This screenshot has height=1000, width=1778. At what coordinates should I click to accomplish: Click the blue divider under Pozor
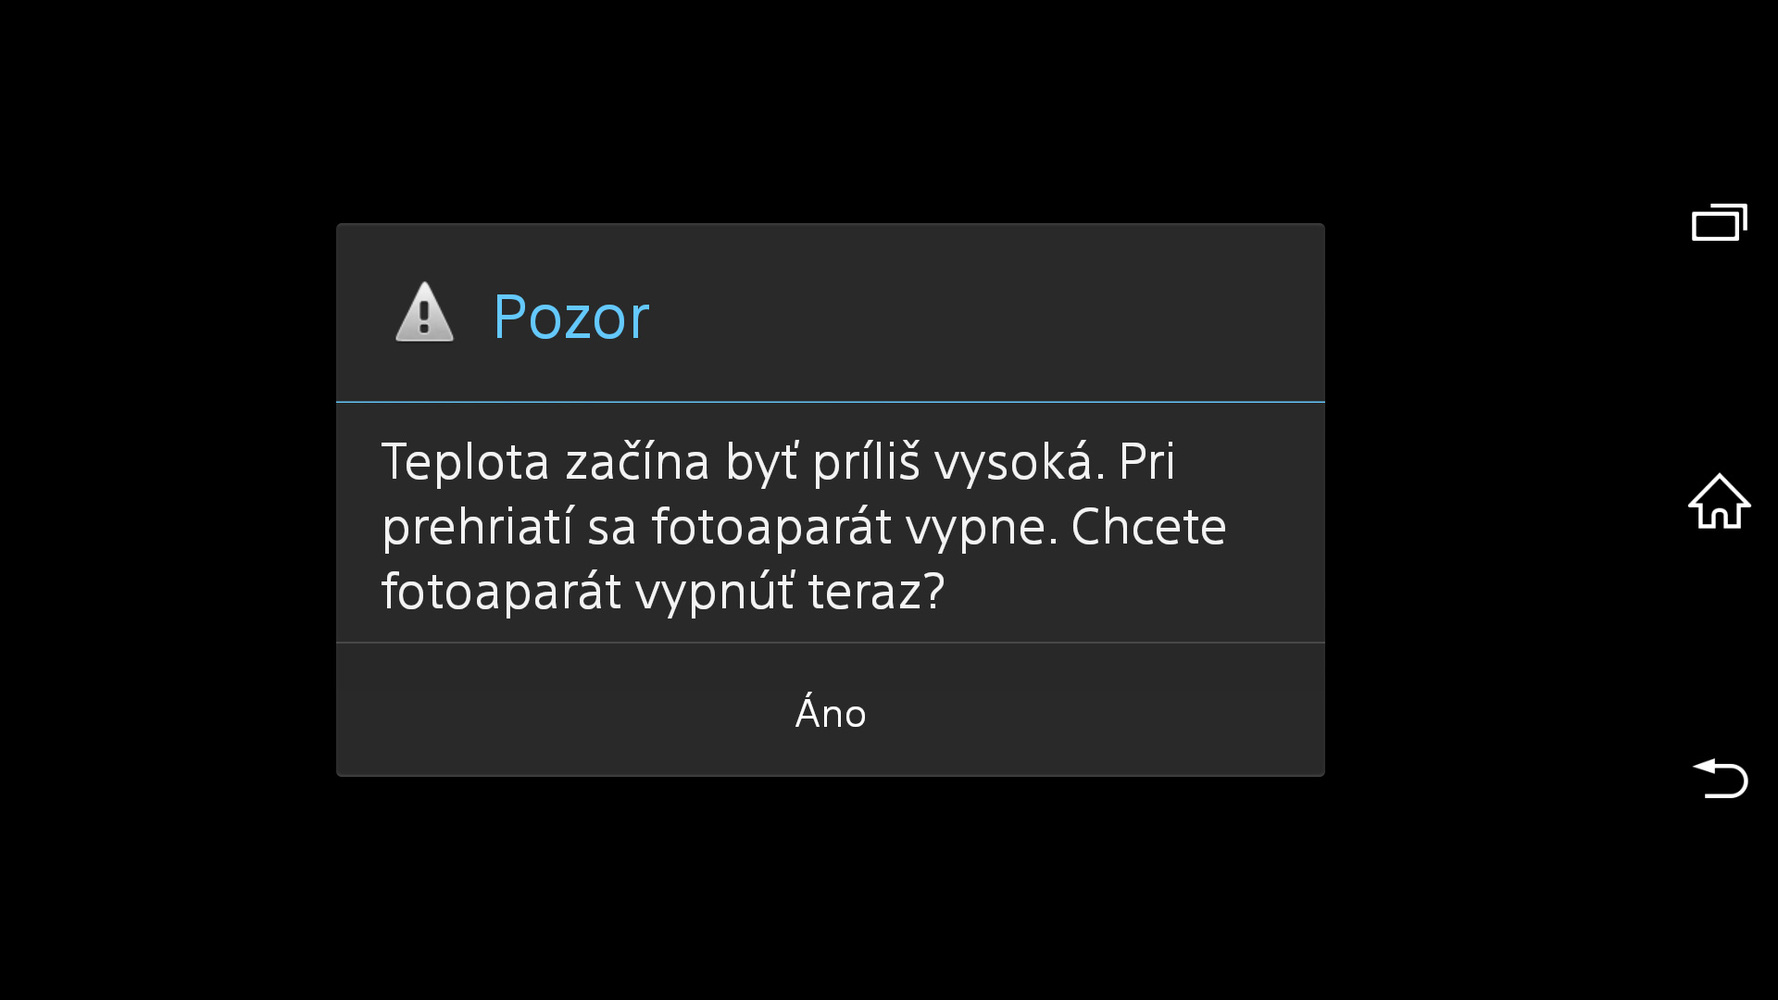click(830, 402)
